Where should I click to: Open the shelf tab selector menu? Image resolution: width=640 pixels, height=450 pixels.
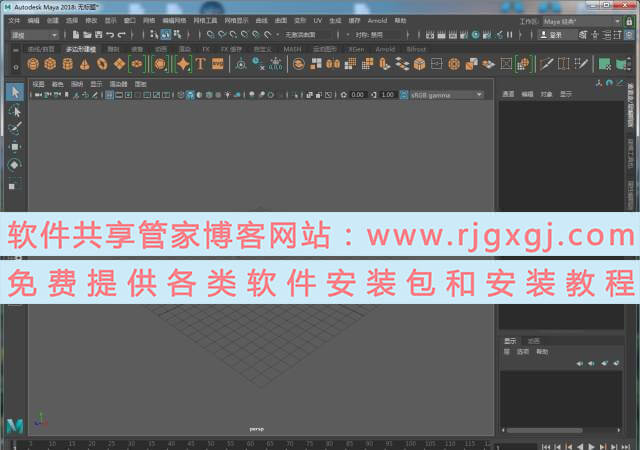16,50
